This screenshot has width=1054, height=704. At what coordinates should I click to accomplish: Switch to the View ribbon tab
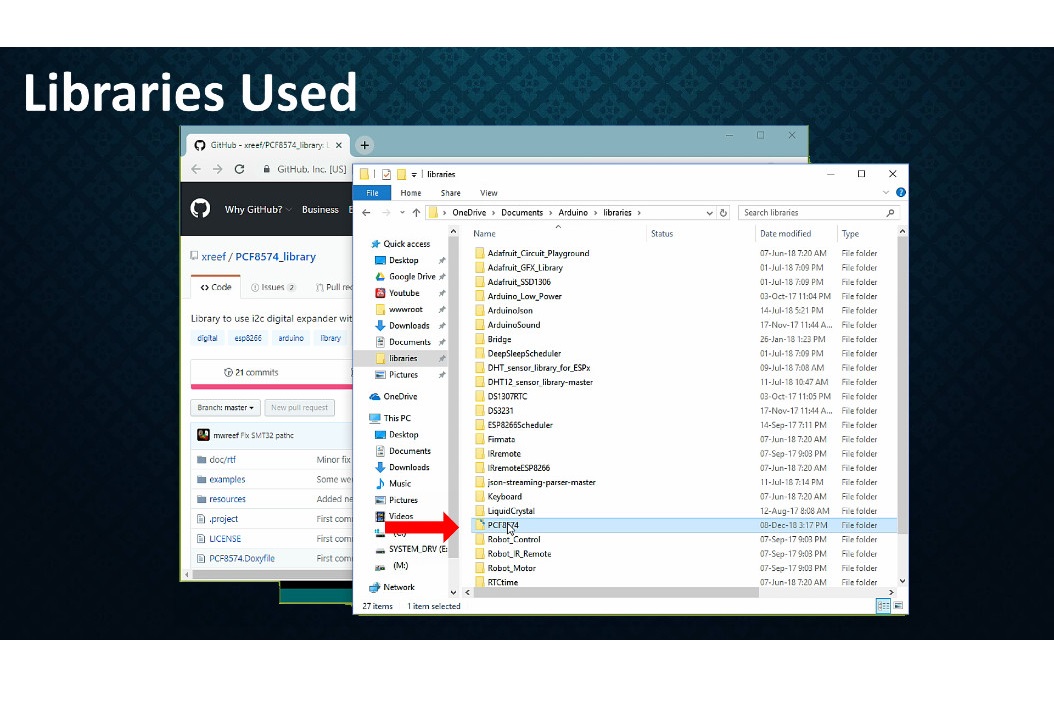tap(489, 193)
